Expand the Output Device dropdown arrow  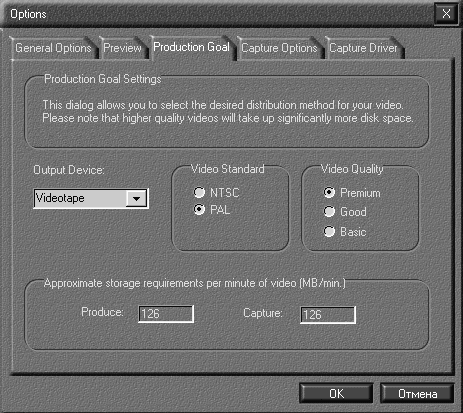point(136,199)
